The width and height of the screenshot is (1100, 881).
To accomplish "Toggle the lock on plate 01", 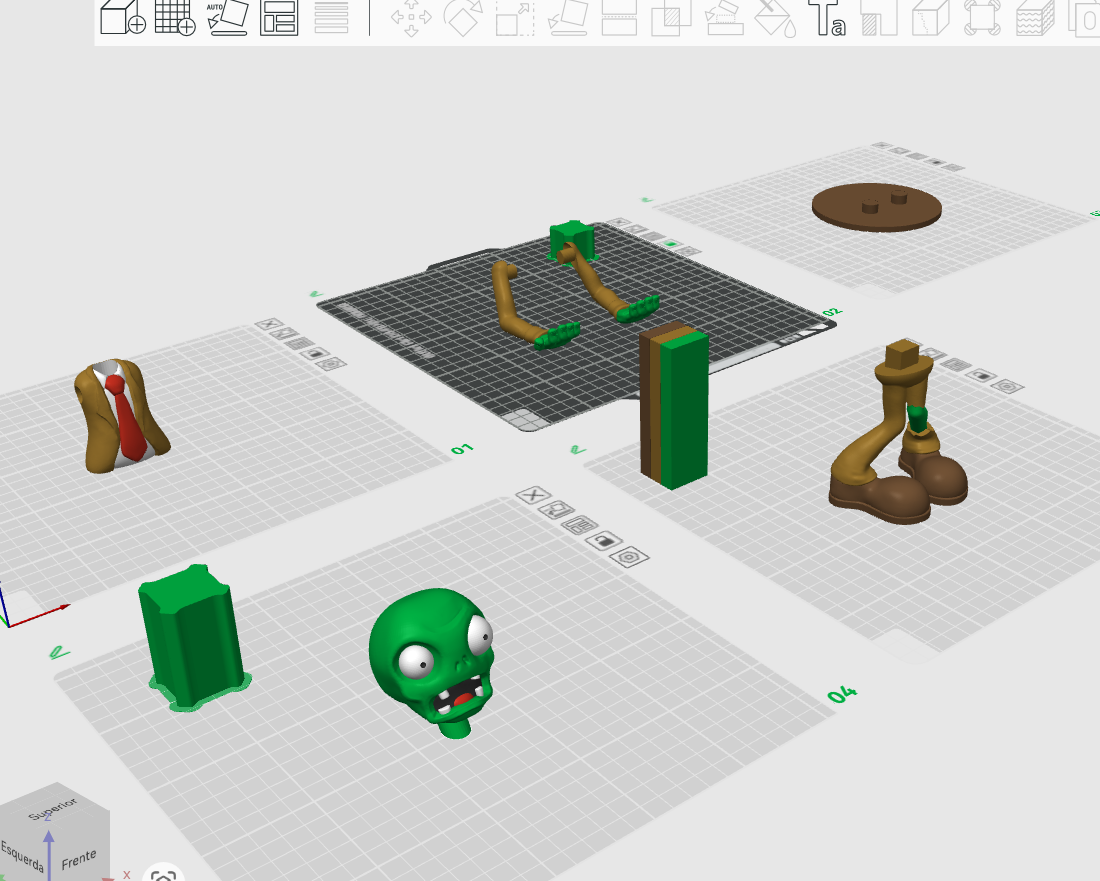I will [x=315, y=354].
